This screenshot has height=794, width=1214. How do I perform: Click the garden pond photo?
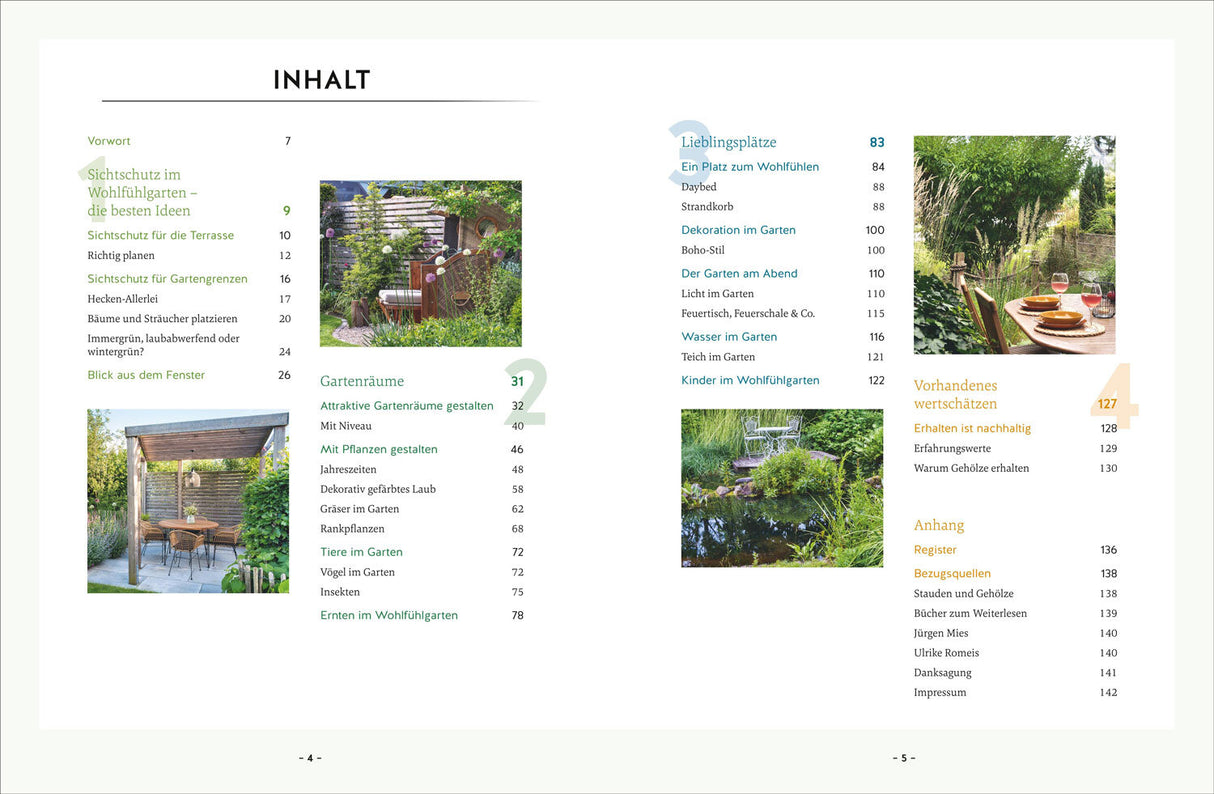[782, 488]
